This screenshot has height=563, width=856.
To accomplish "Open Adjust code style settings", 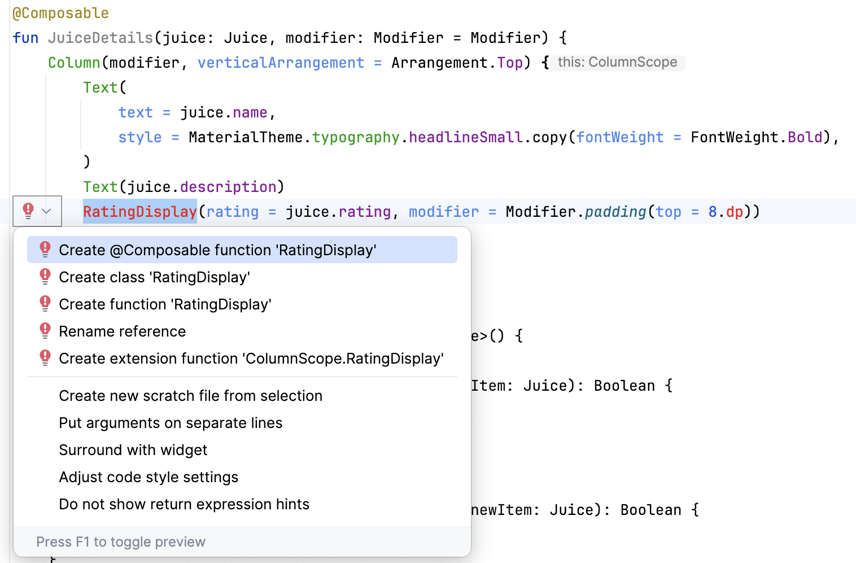I will coord(148,477).
